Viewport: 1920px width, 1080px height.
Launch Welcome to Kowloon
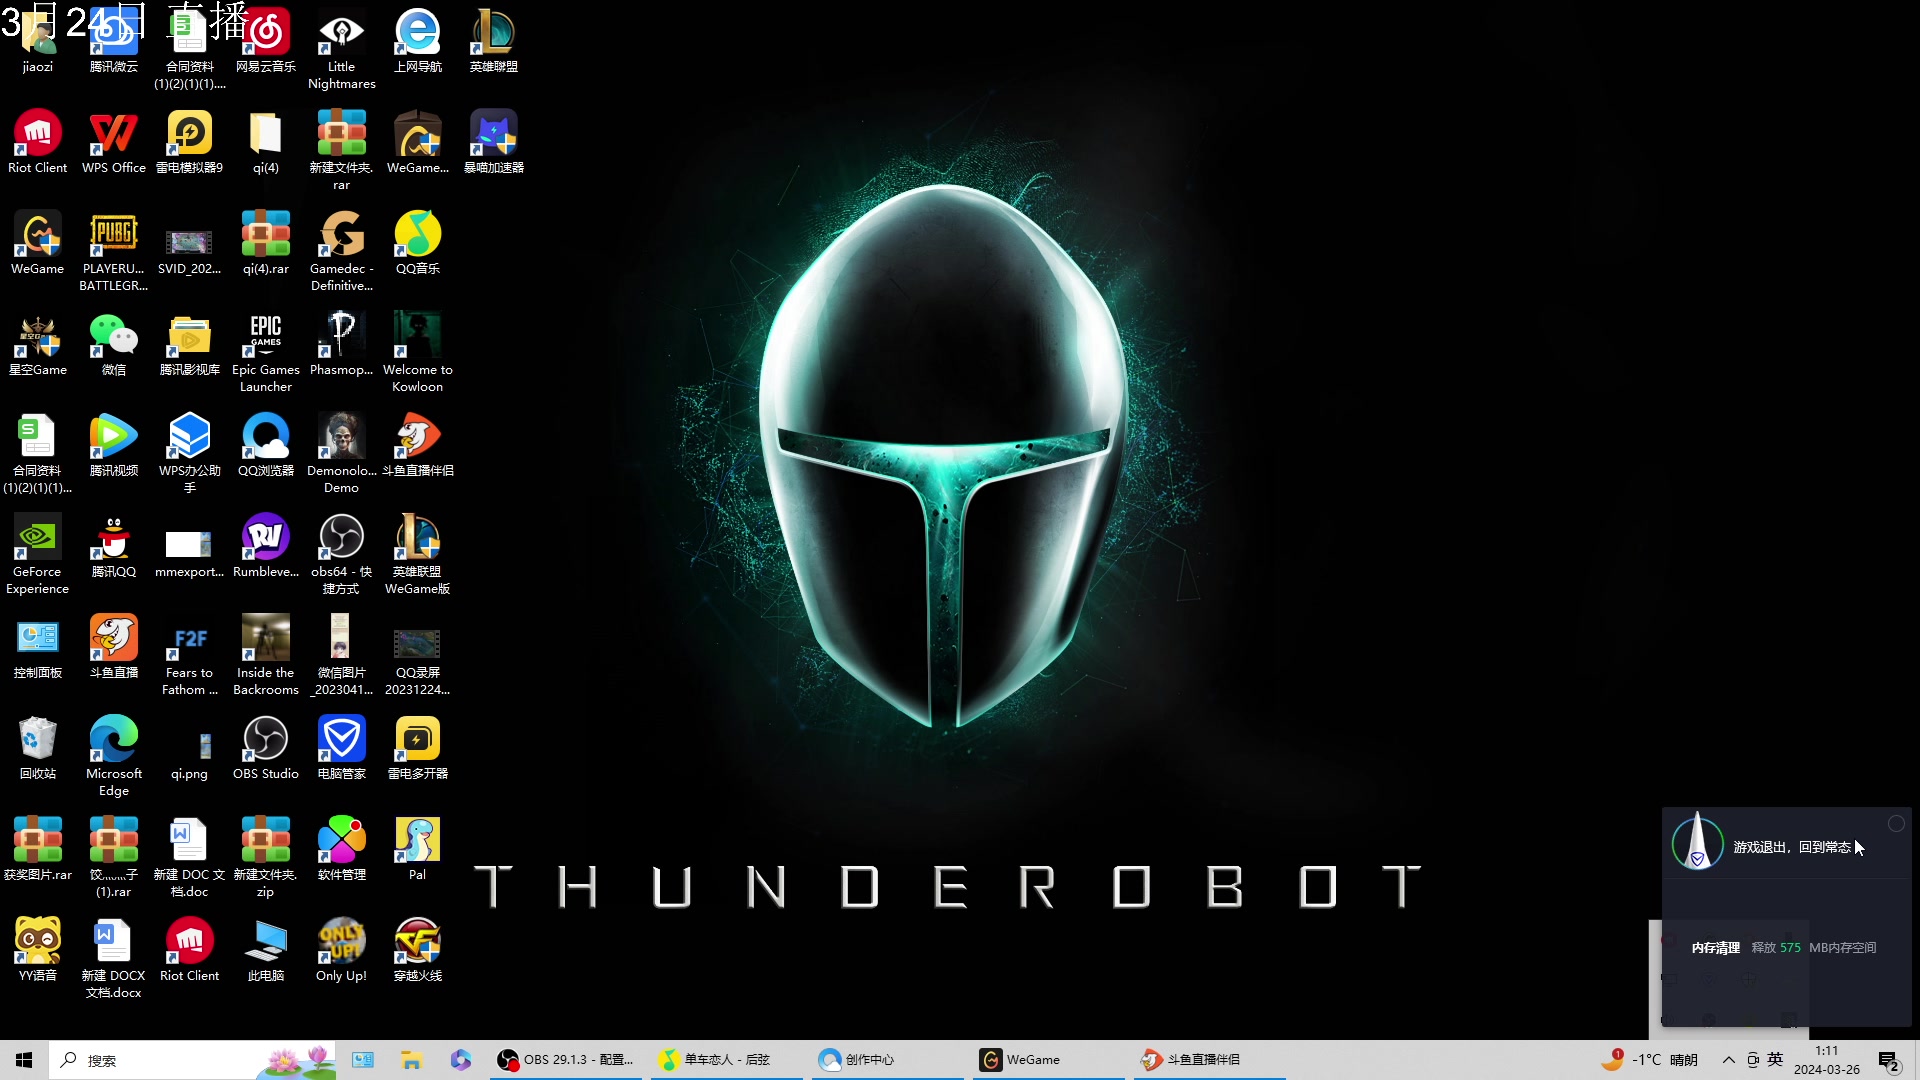point(418,353)
